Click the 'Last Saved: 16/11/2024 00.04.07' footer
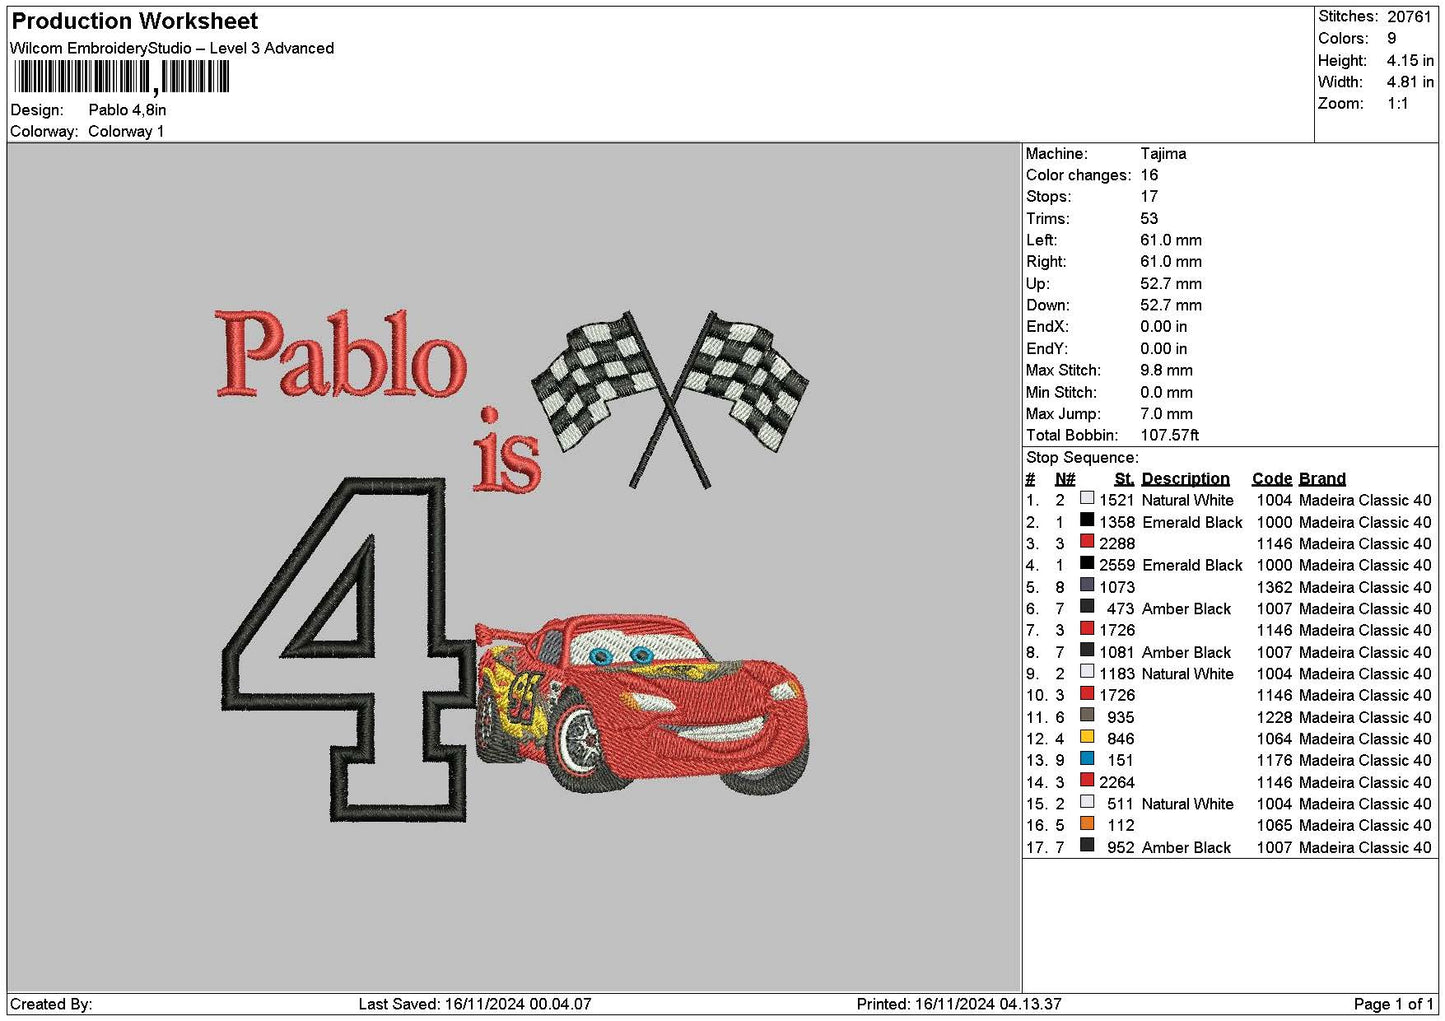 tap(474, 1004)
